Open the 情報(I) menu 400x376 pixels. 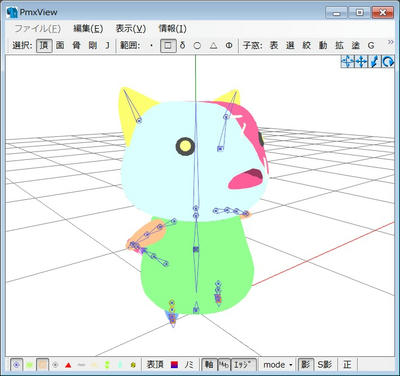coord(172,29)
